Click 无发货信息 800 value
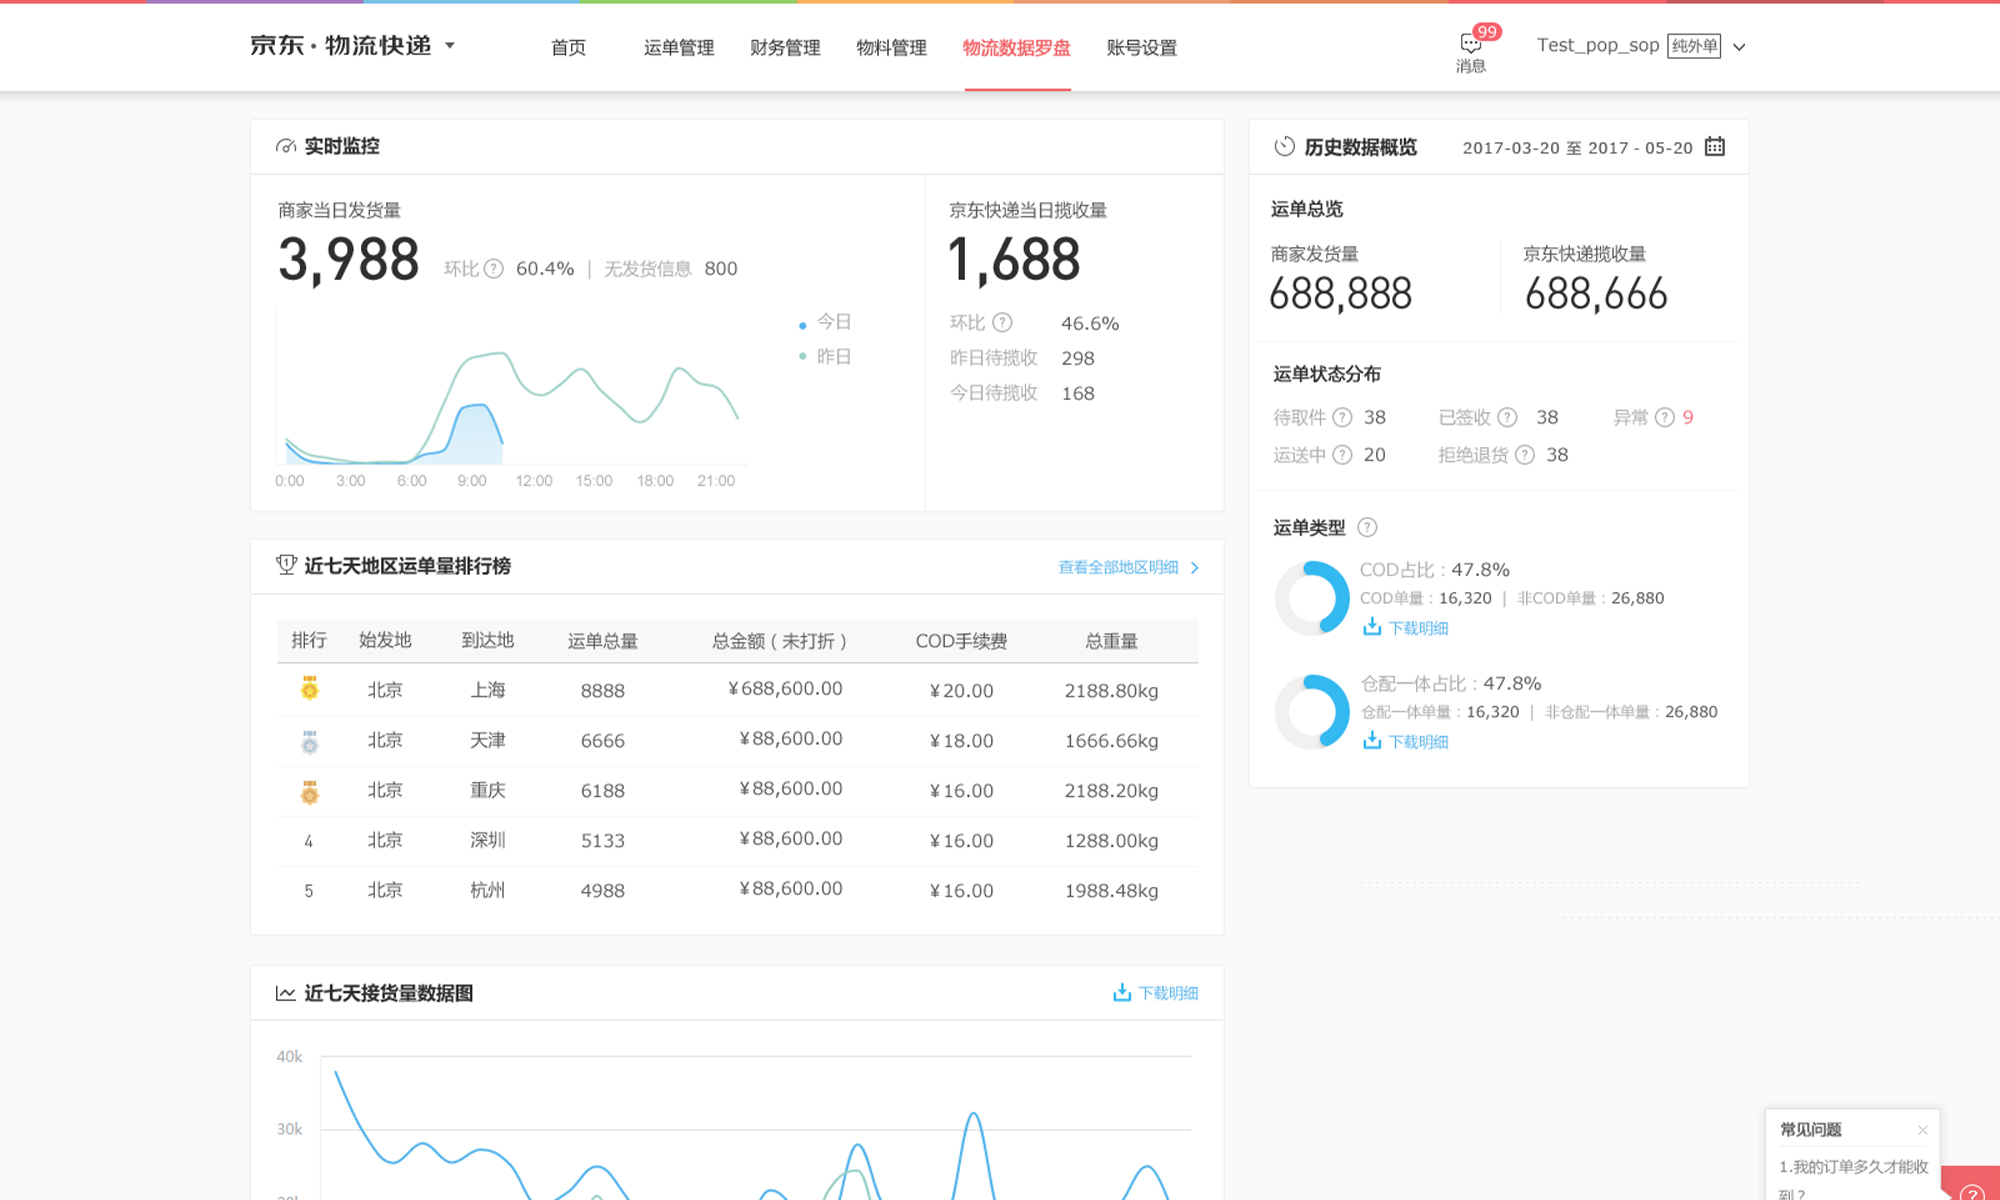This screenshot has height=1200, width=2000. click(x=721, y=269)
